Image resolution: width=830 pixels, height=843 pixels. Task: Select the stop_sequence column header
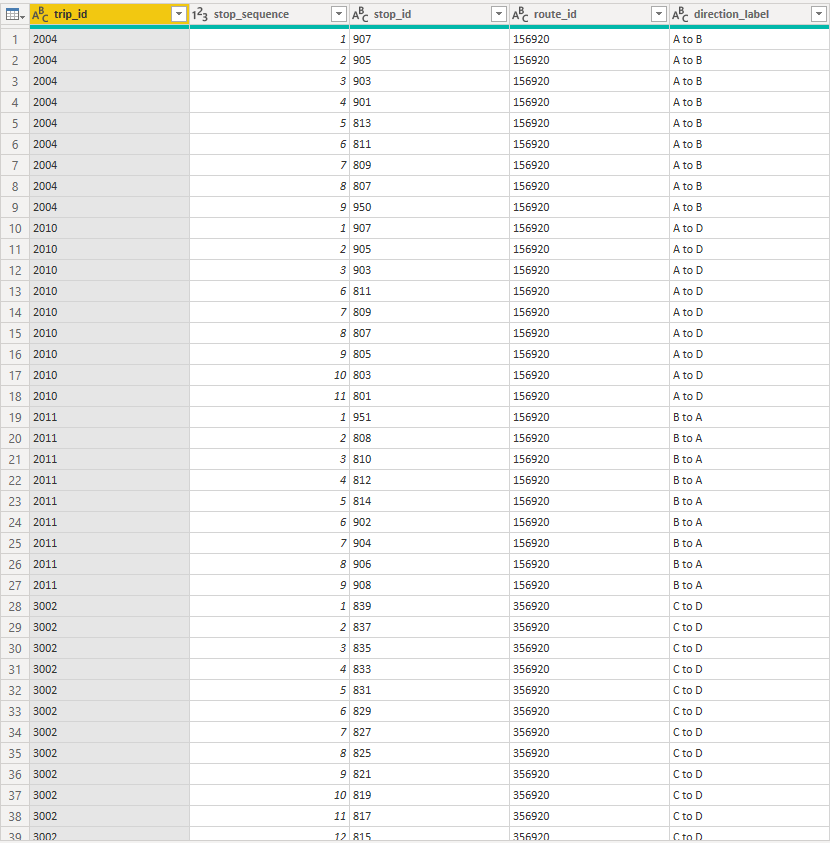(269, 15)
